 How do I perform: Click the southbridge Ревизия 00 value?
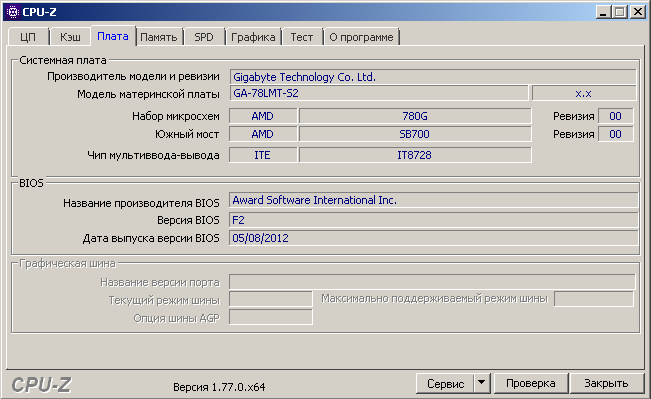coord(616,134)
